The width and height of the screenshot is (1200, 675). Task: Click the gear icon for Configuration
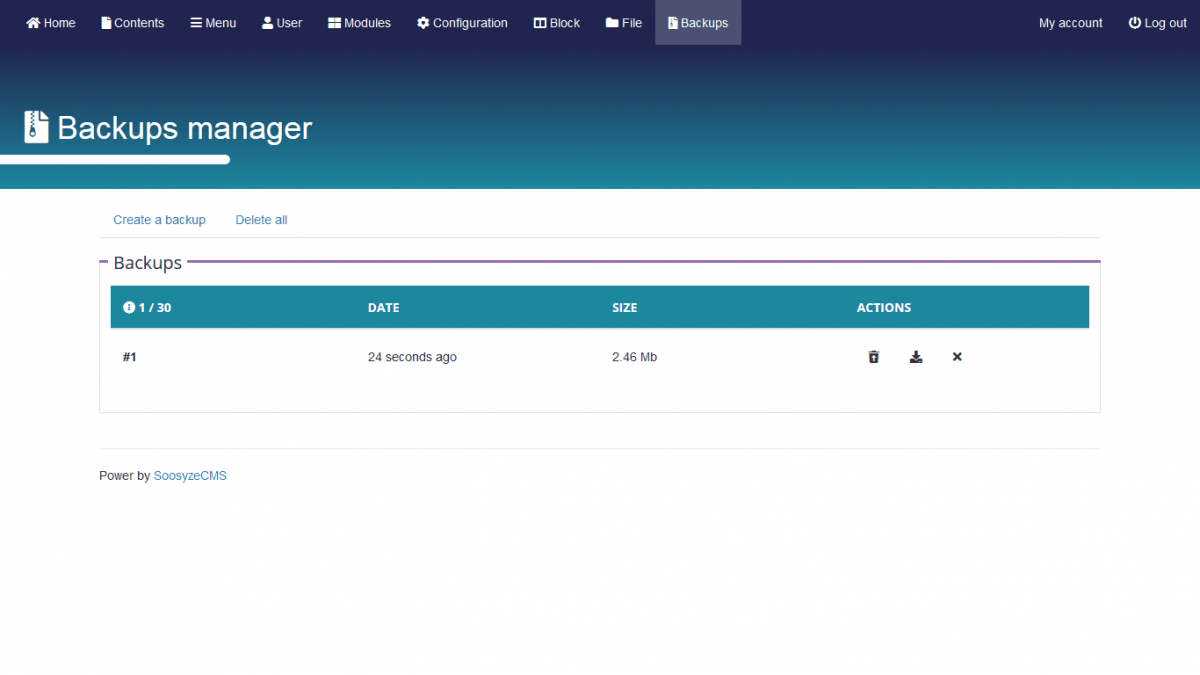[423, 23]
